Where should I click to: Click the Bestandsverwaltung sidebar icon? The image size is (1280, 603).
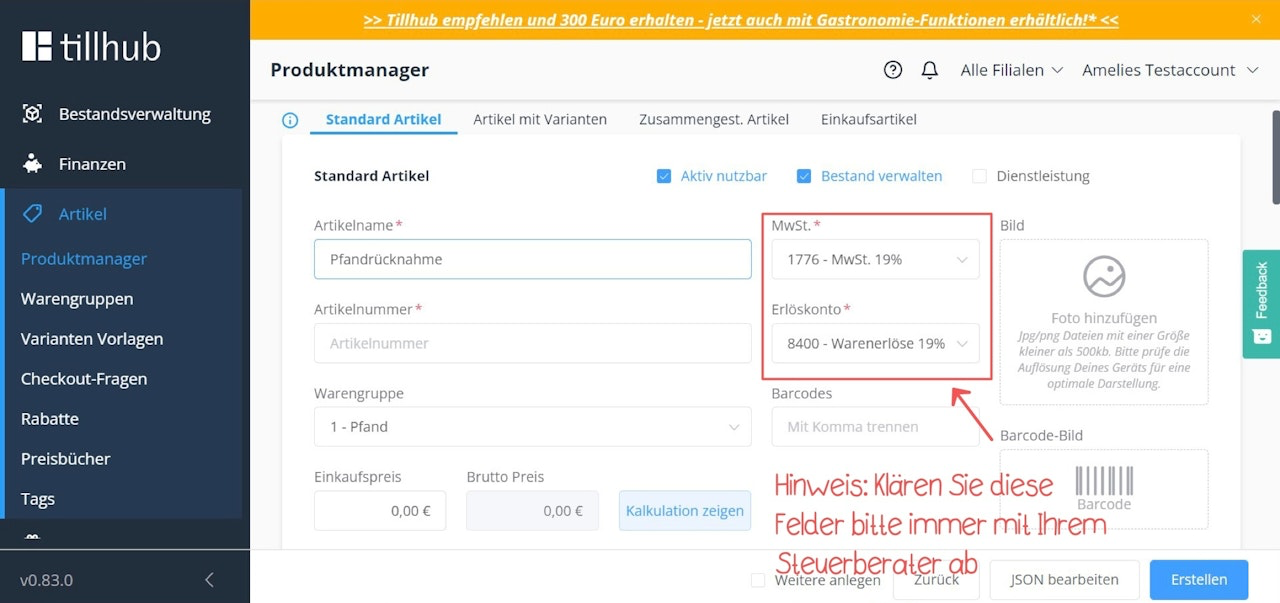pyautogui.click(x=32, y=114)
